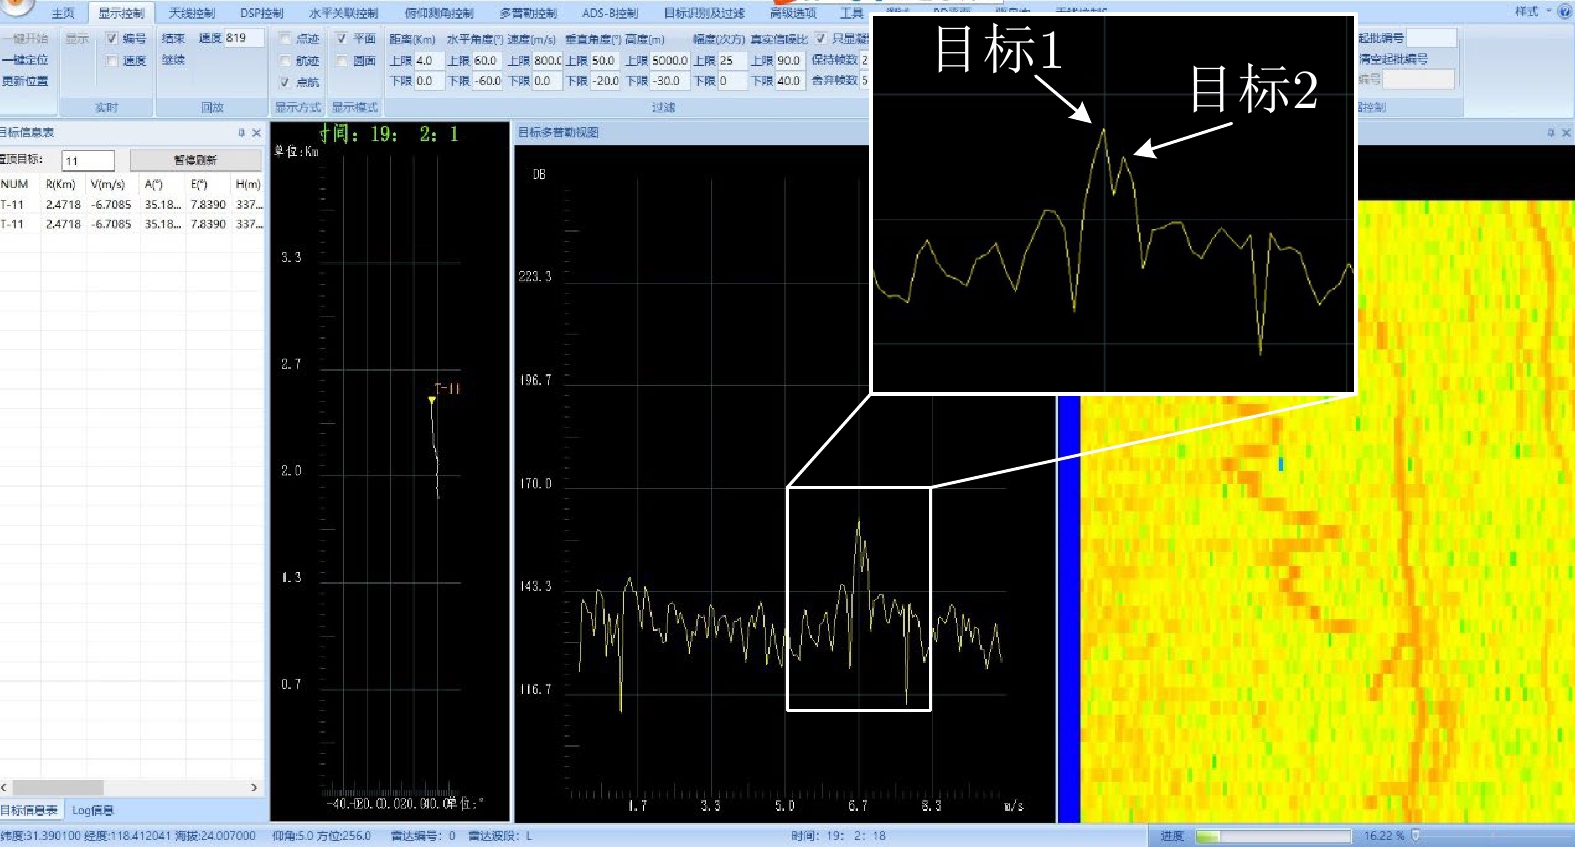Enable the 速度 checkbox

(112, 61)
